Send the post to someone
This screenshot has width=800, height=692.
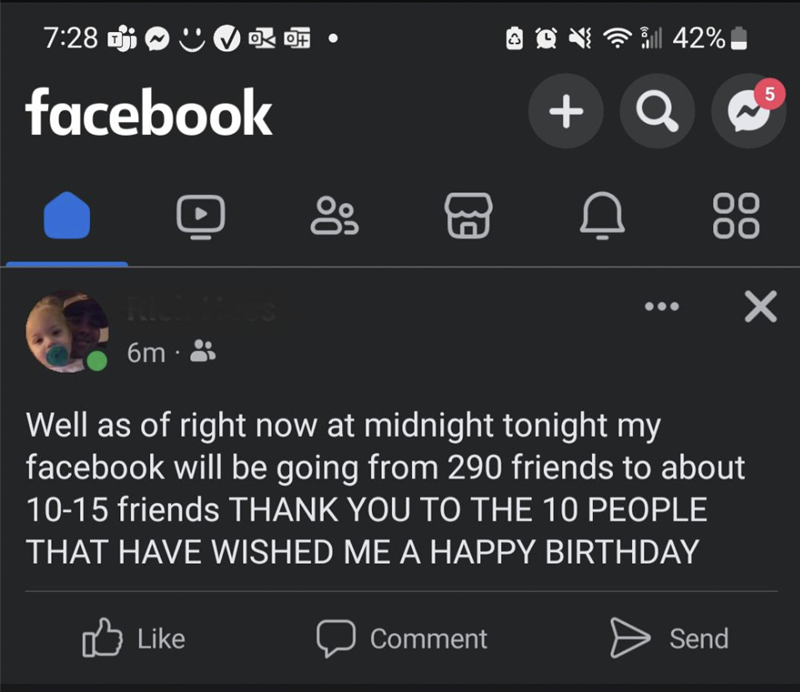tap(669, 639)
